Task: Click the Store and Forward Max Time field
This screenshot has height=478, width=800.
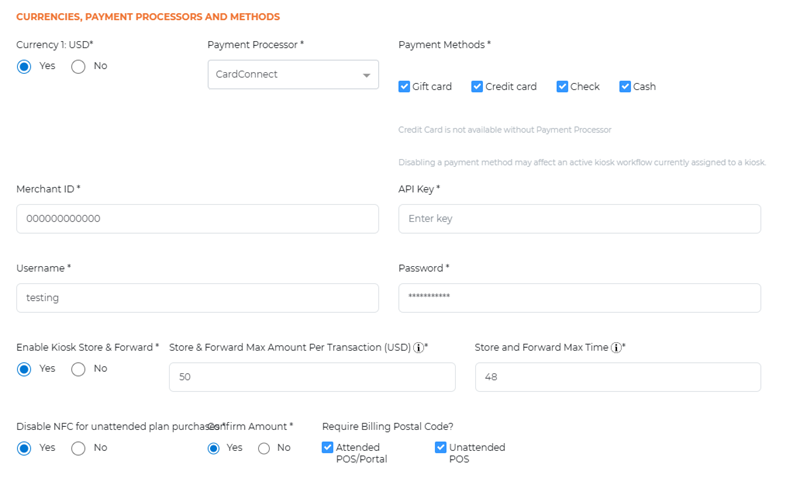Action: (x=617, y=377)
